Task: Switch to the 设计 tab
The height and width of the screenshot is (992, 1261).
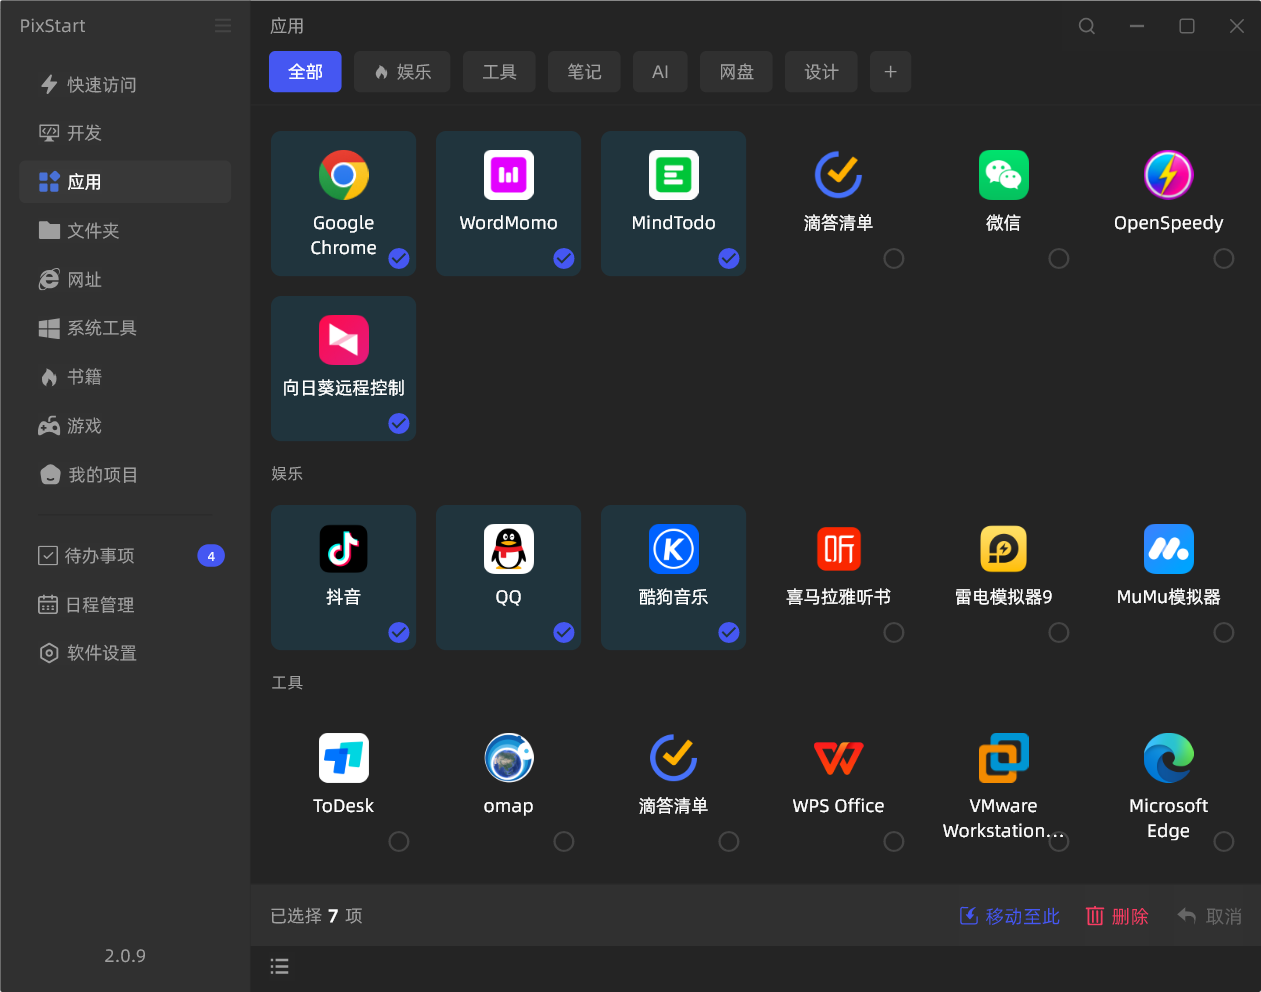Action: pyautogui.click(x=821, y=72)
